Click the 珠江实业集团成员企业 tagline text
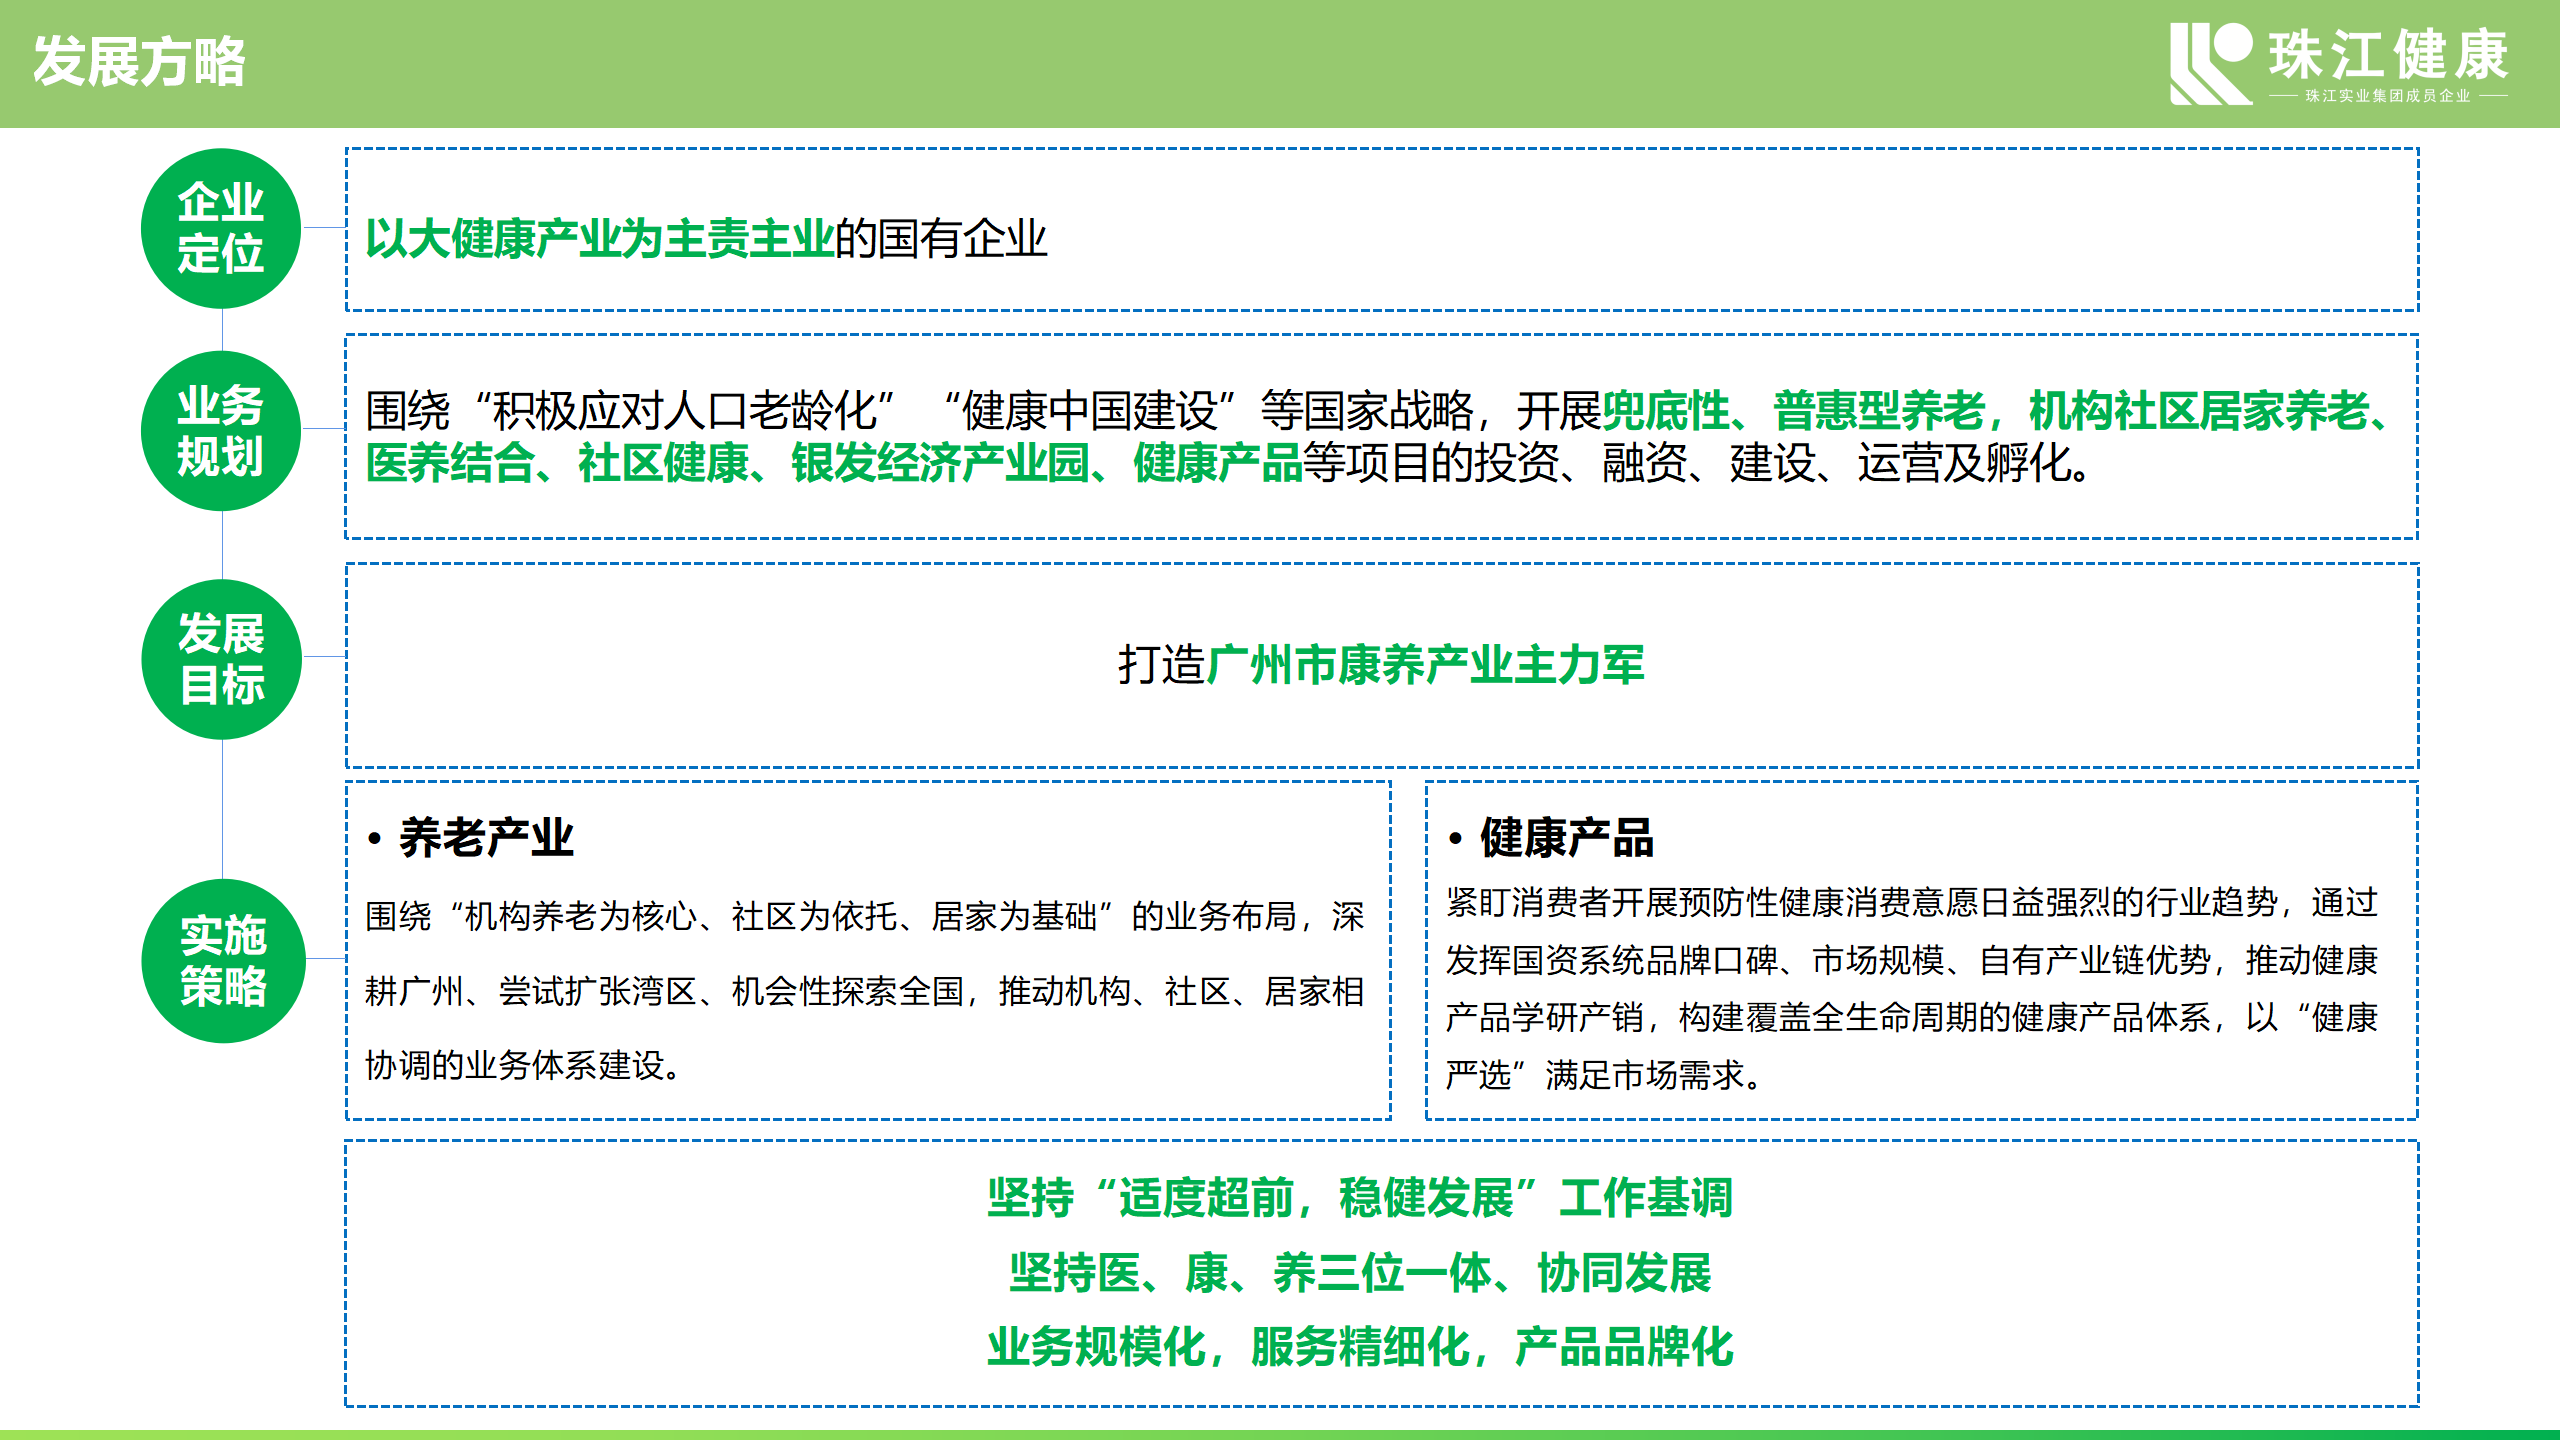2560x1440 pixels. point(2387,96)
